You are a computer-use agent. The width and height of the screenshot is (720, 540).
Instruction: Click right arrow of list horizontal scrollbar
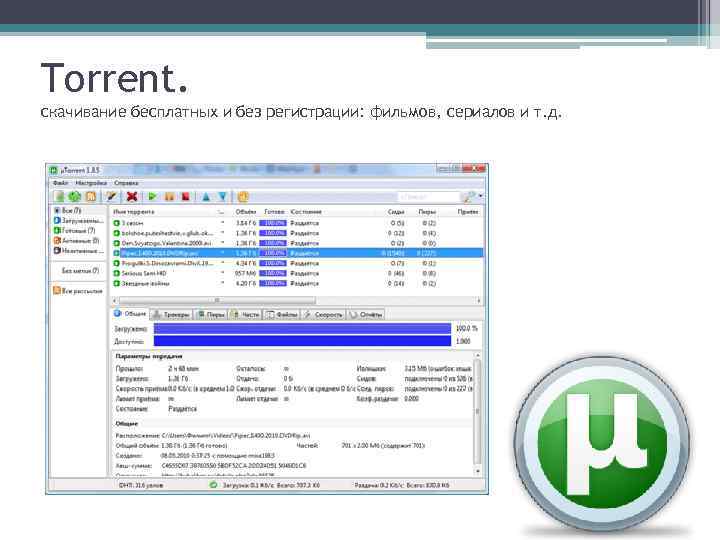point(479,300)
